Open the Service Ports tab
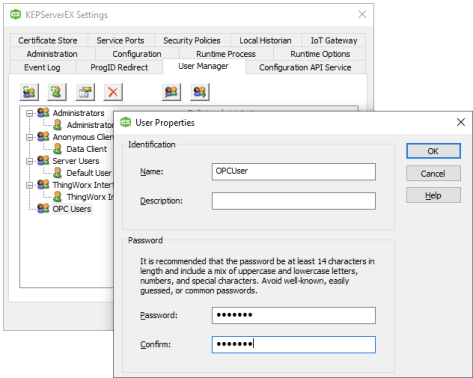The width and height of the screenshot is (473, 378). click(x=120, y=40)
